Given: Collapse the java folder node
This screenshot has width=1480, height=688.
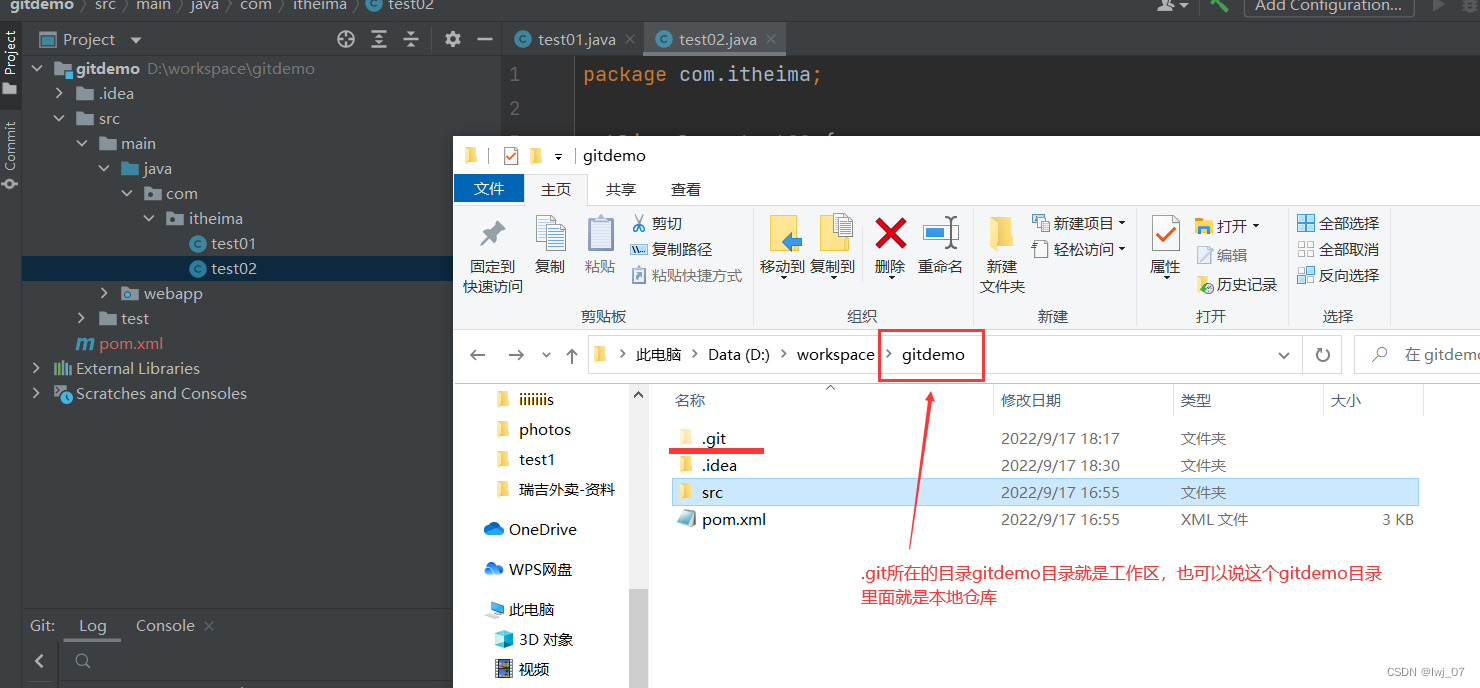Looking at the screenshot, I should click(104, 169).
